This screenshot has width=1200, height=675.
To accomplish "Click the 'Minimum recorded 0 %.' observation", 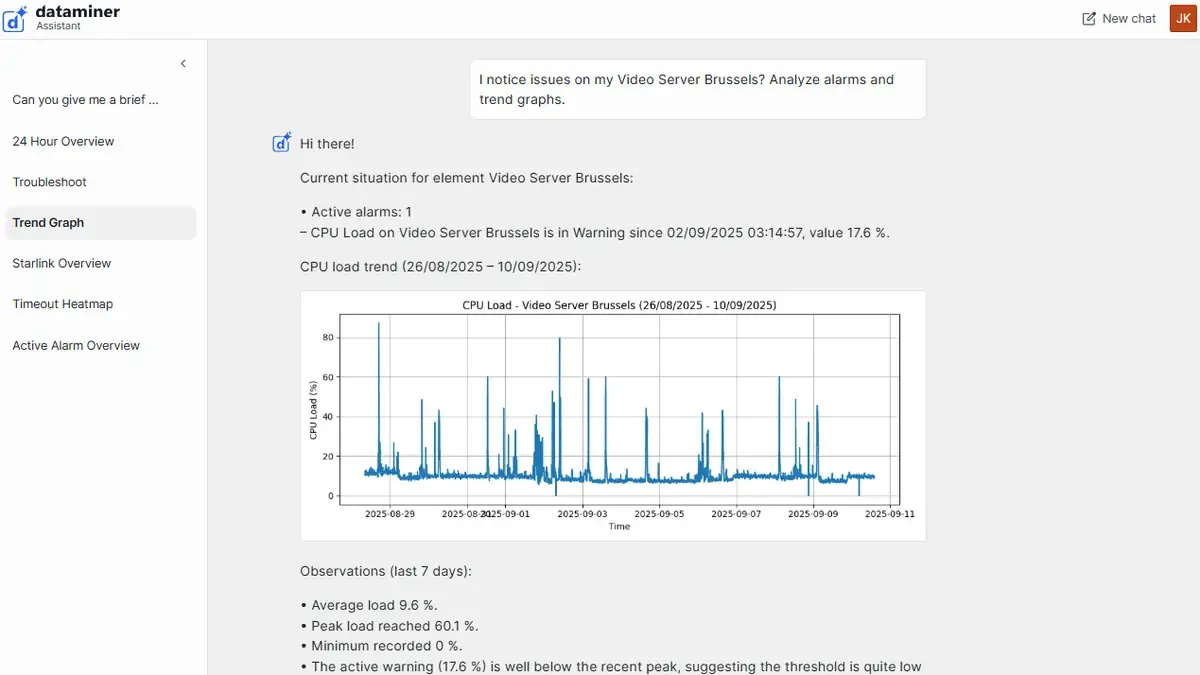I will tap(381, 646).
